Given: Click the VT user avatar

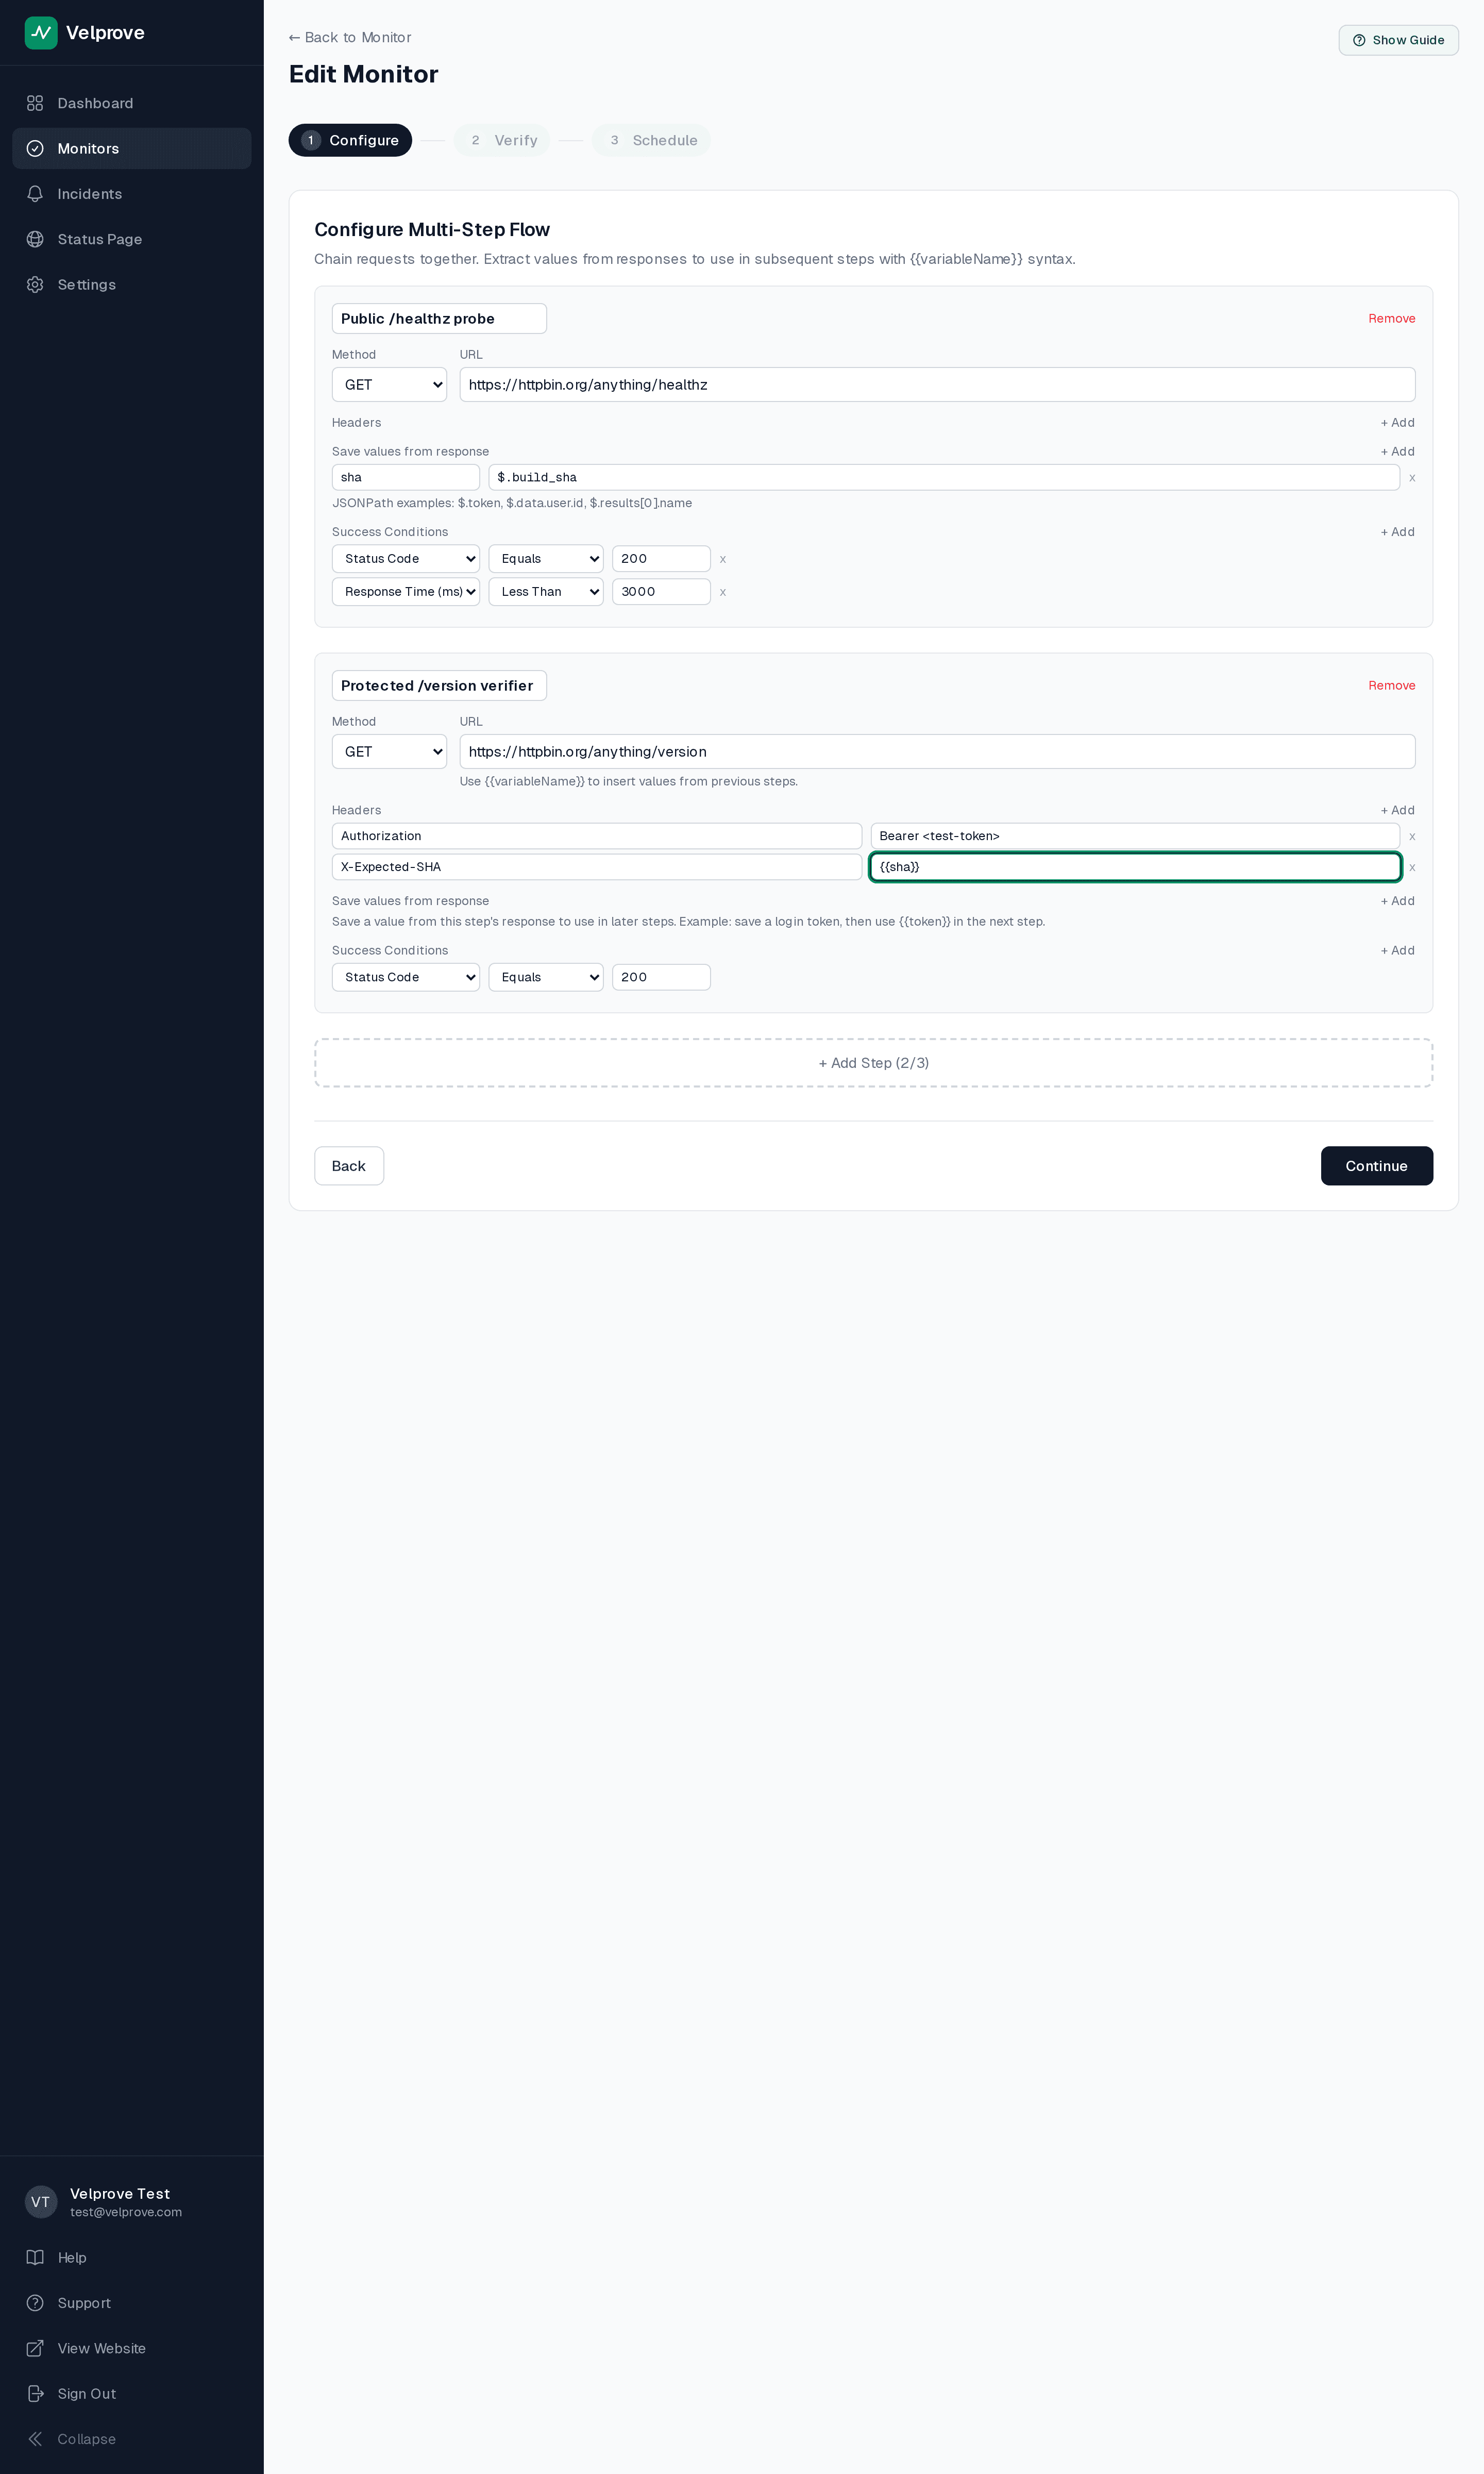Looking at the screenshot, I should pos(41,2202).
